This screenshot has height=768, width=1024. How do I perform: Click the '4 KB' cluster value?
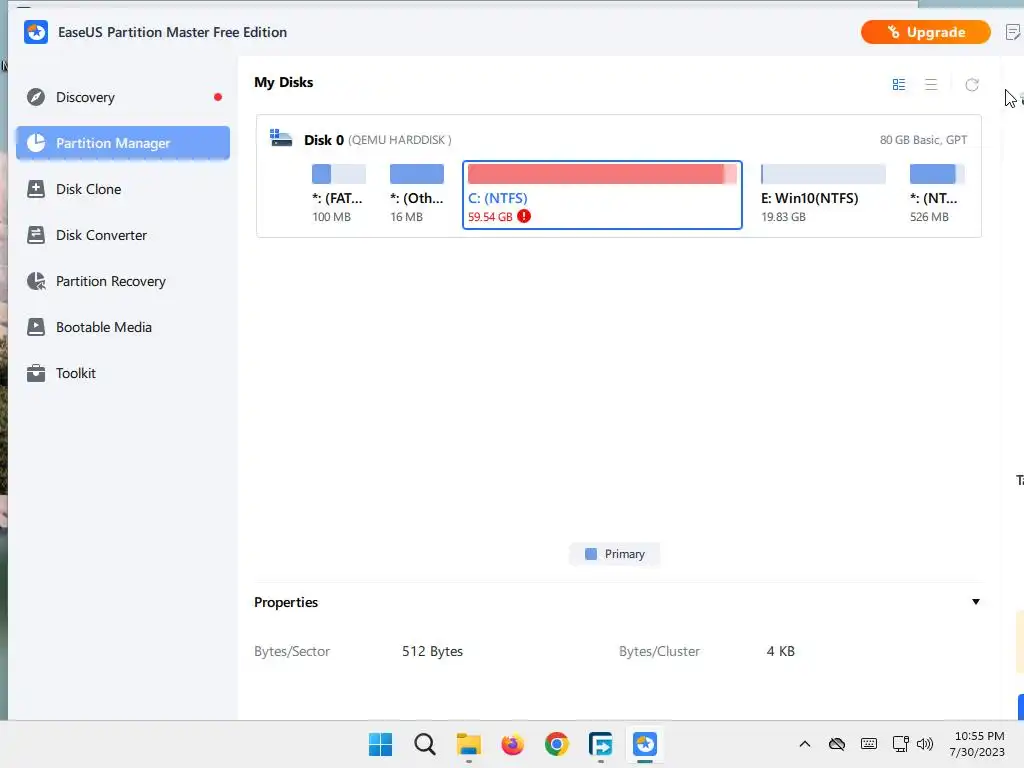[780, 651]
